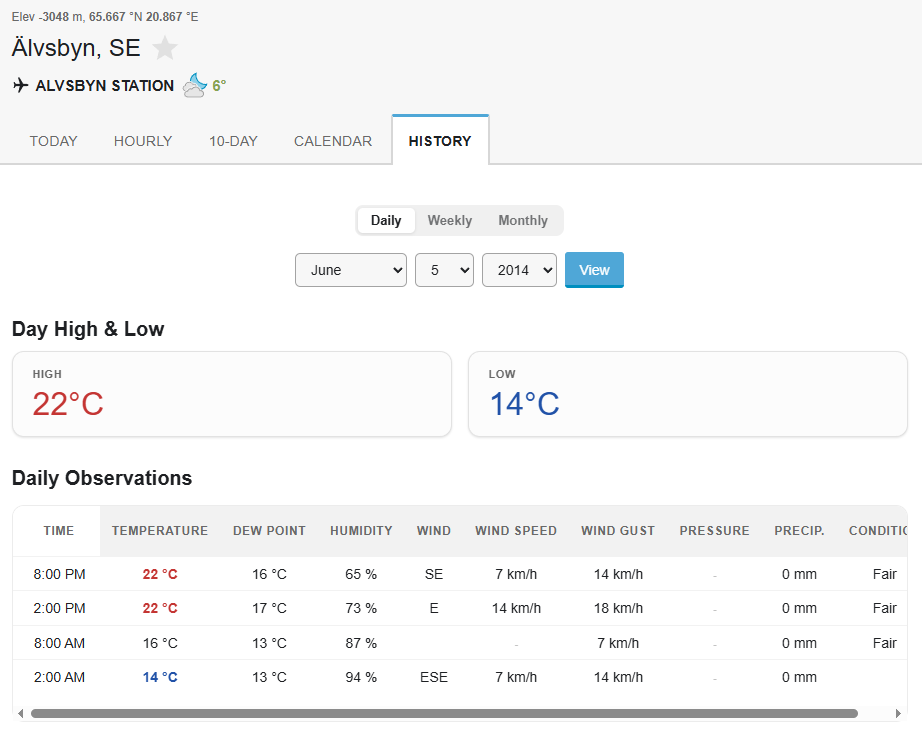Favorite Älvsbyn with the star icon
This screenshot has width=922, height=745.
[165, 48]
